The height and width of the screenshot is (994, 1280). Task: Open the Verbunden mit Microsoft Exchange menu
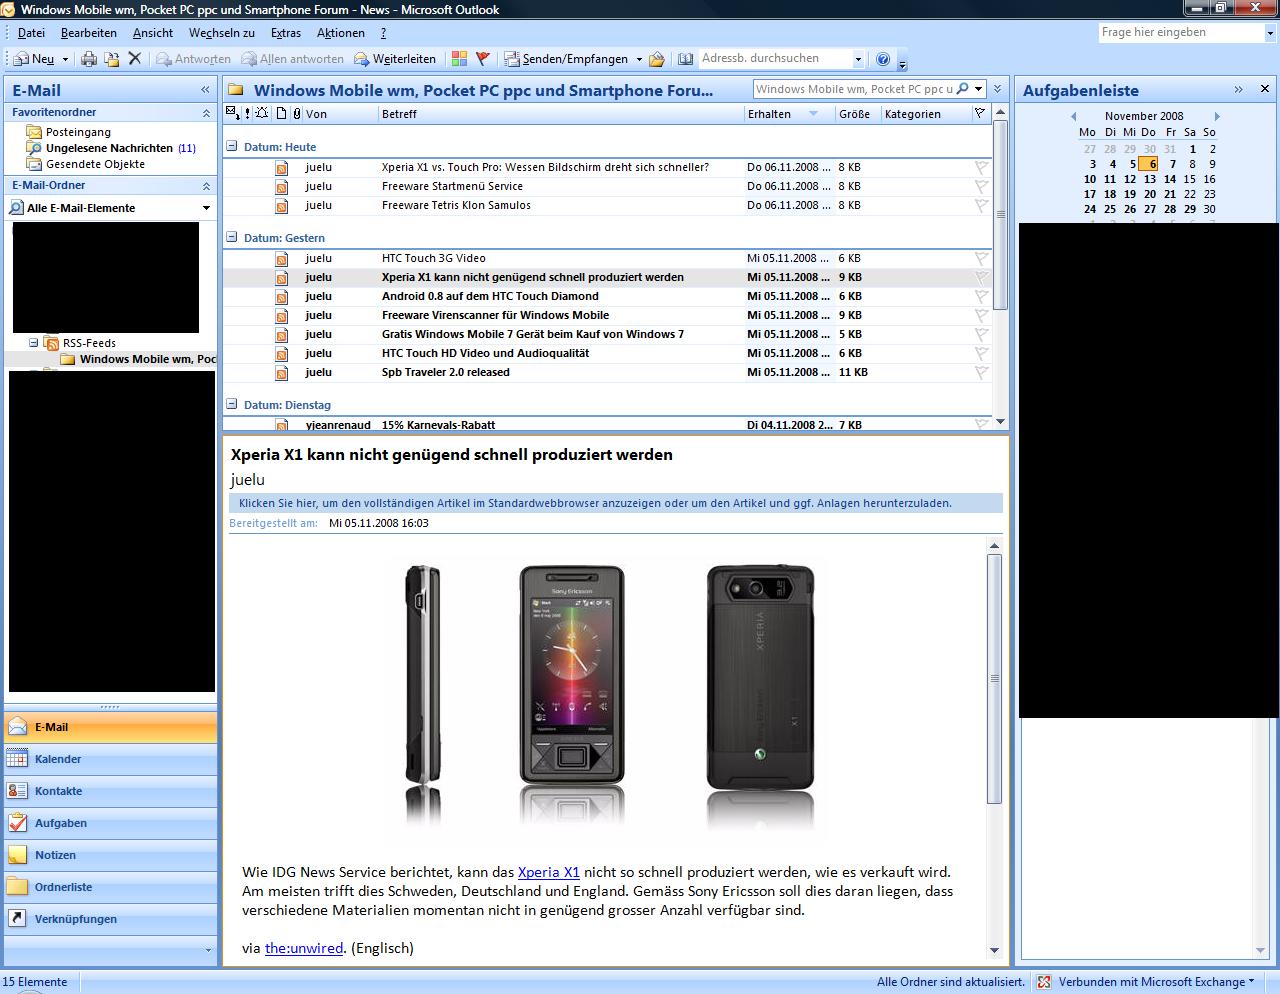[x=1156, y=982]
